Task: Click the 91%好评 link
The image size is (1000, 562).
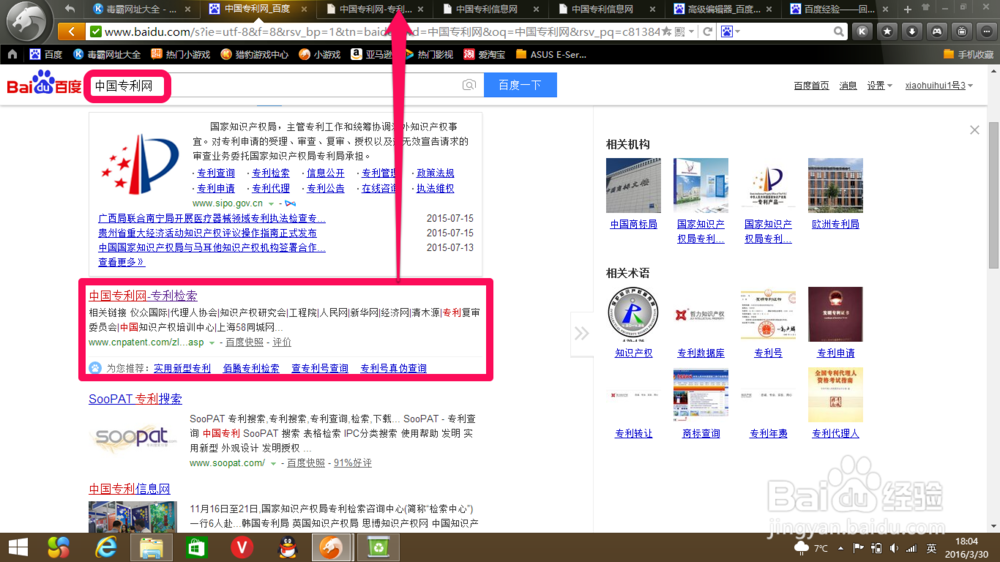Action: coord(353,463)
